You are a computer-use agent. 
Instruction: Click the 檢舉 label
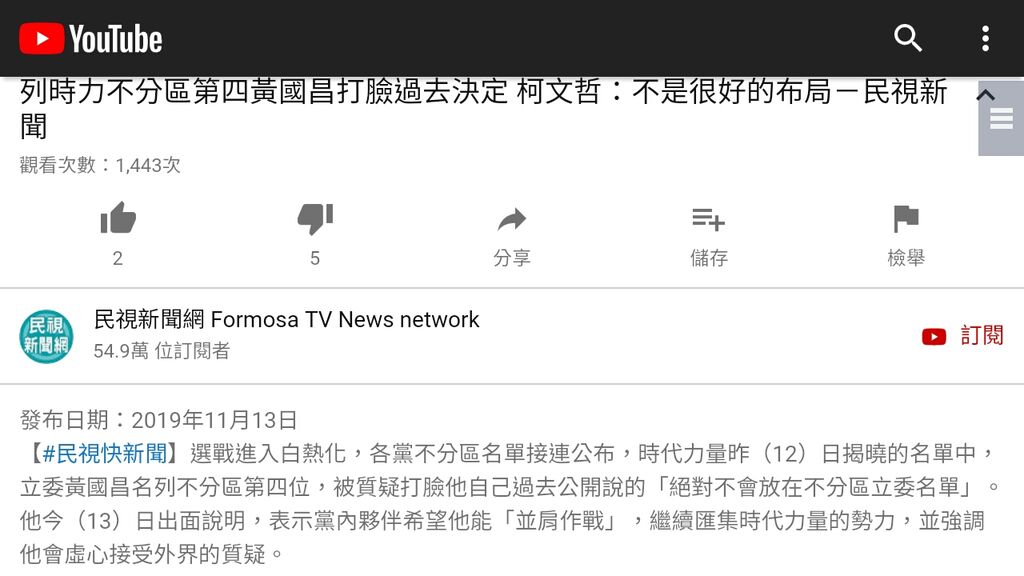[906, 258]
